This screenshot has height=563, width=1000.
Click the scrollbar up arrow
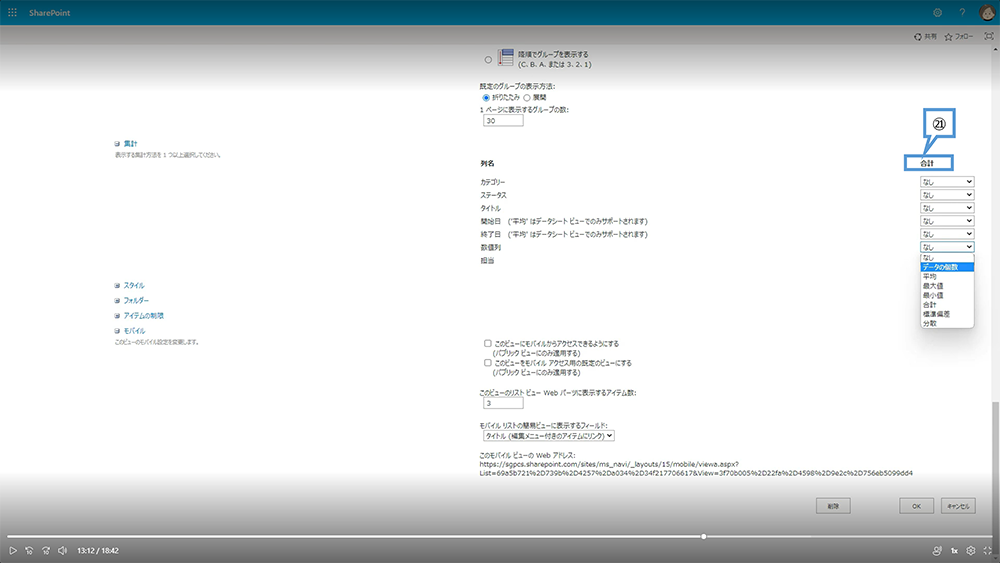[995, 48]
